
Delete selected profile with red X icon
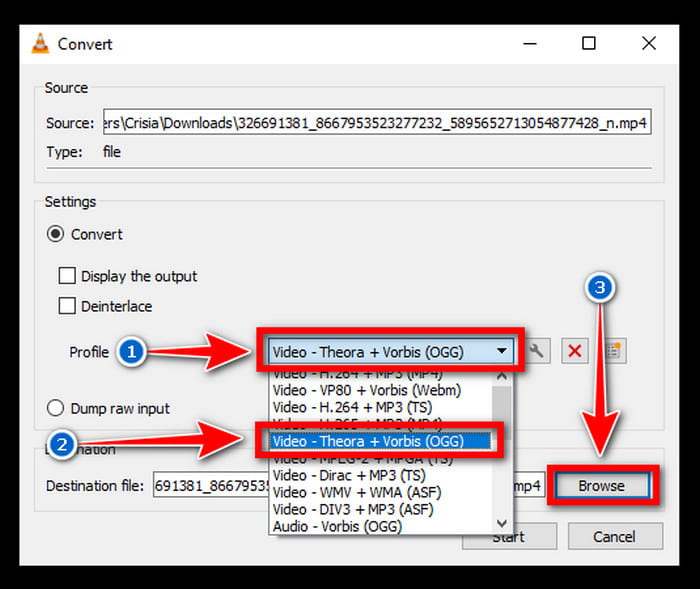pyautogui.click(x=575, y=351)
